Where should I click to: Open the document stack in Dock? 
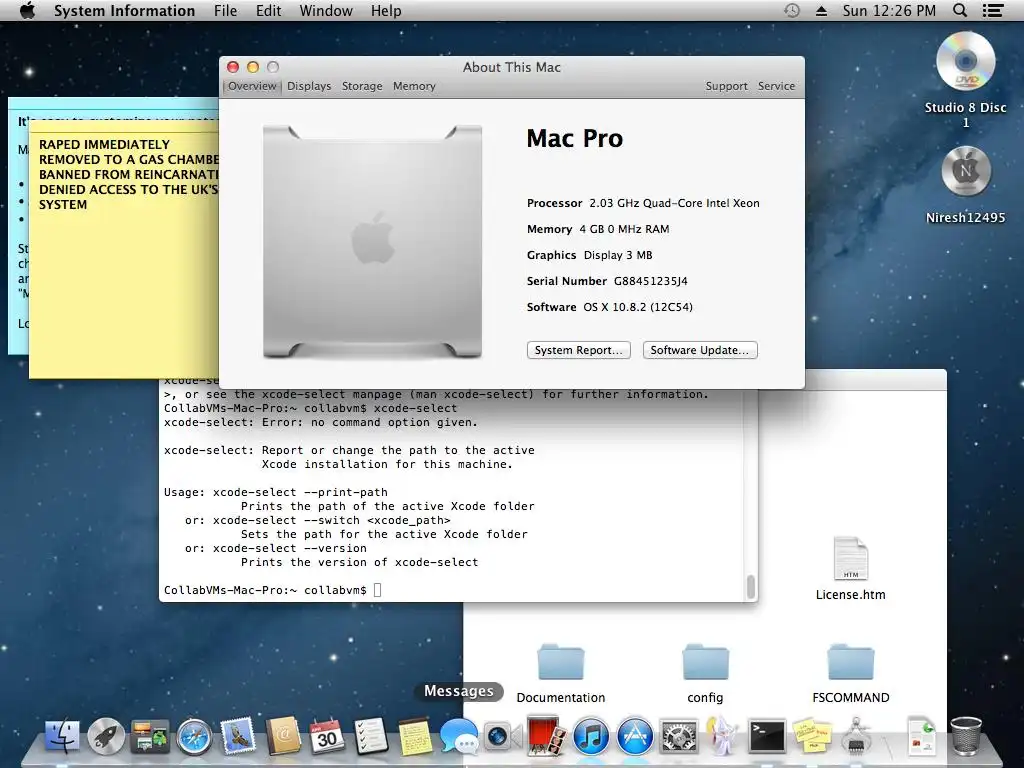(921, 736)
